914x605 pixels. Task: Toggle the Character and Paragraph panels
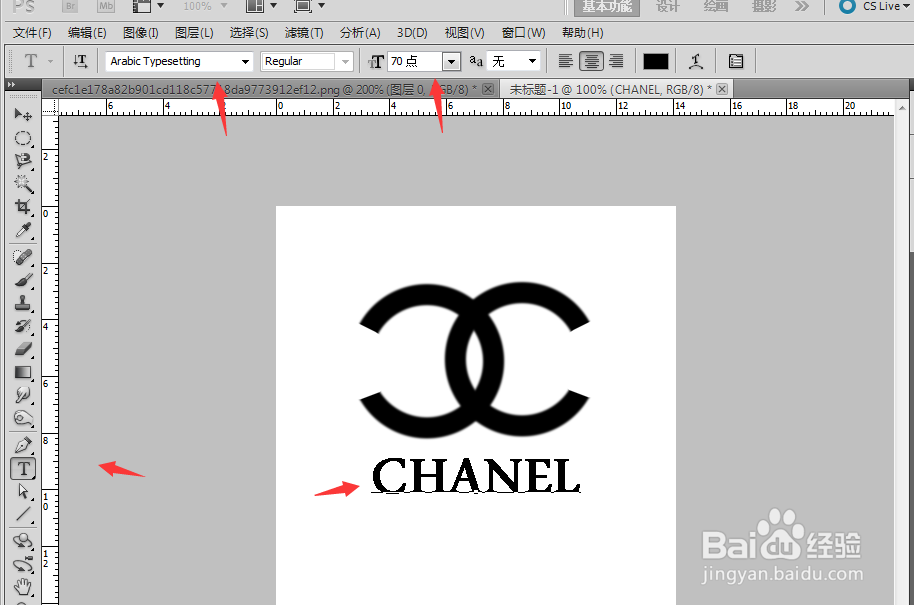(x=736, y=61)
